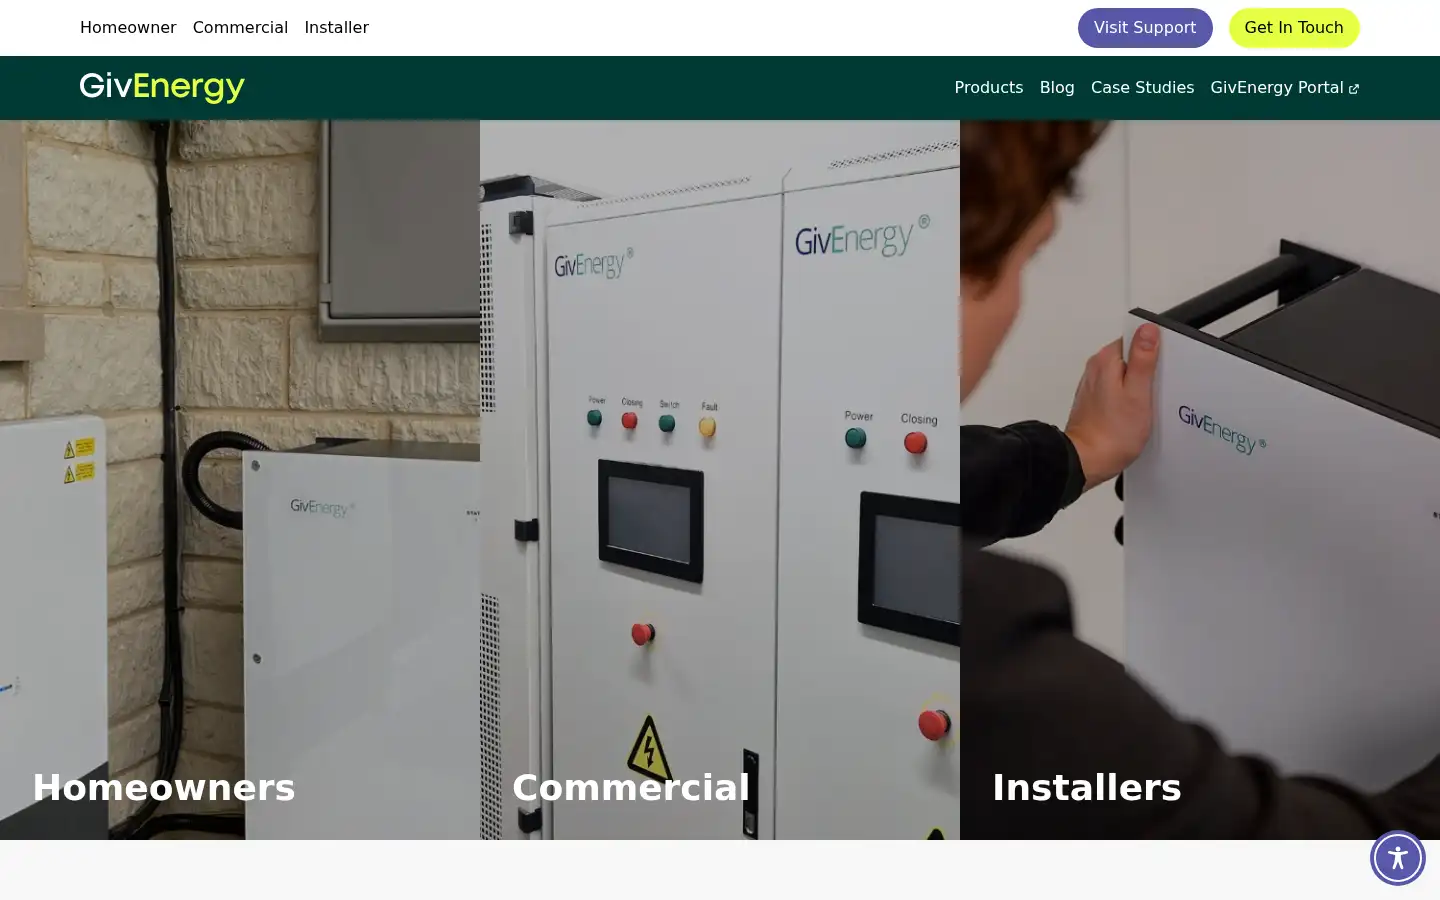Click the Get In Touch button

point(1294,28)
